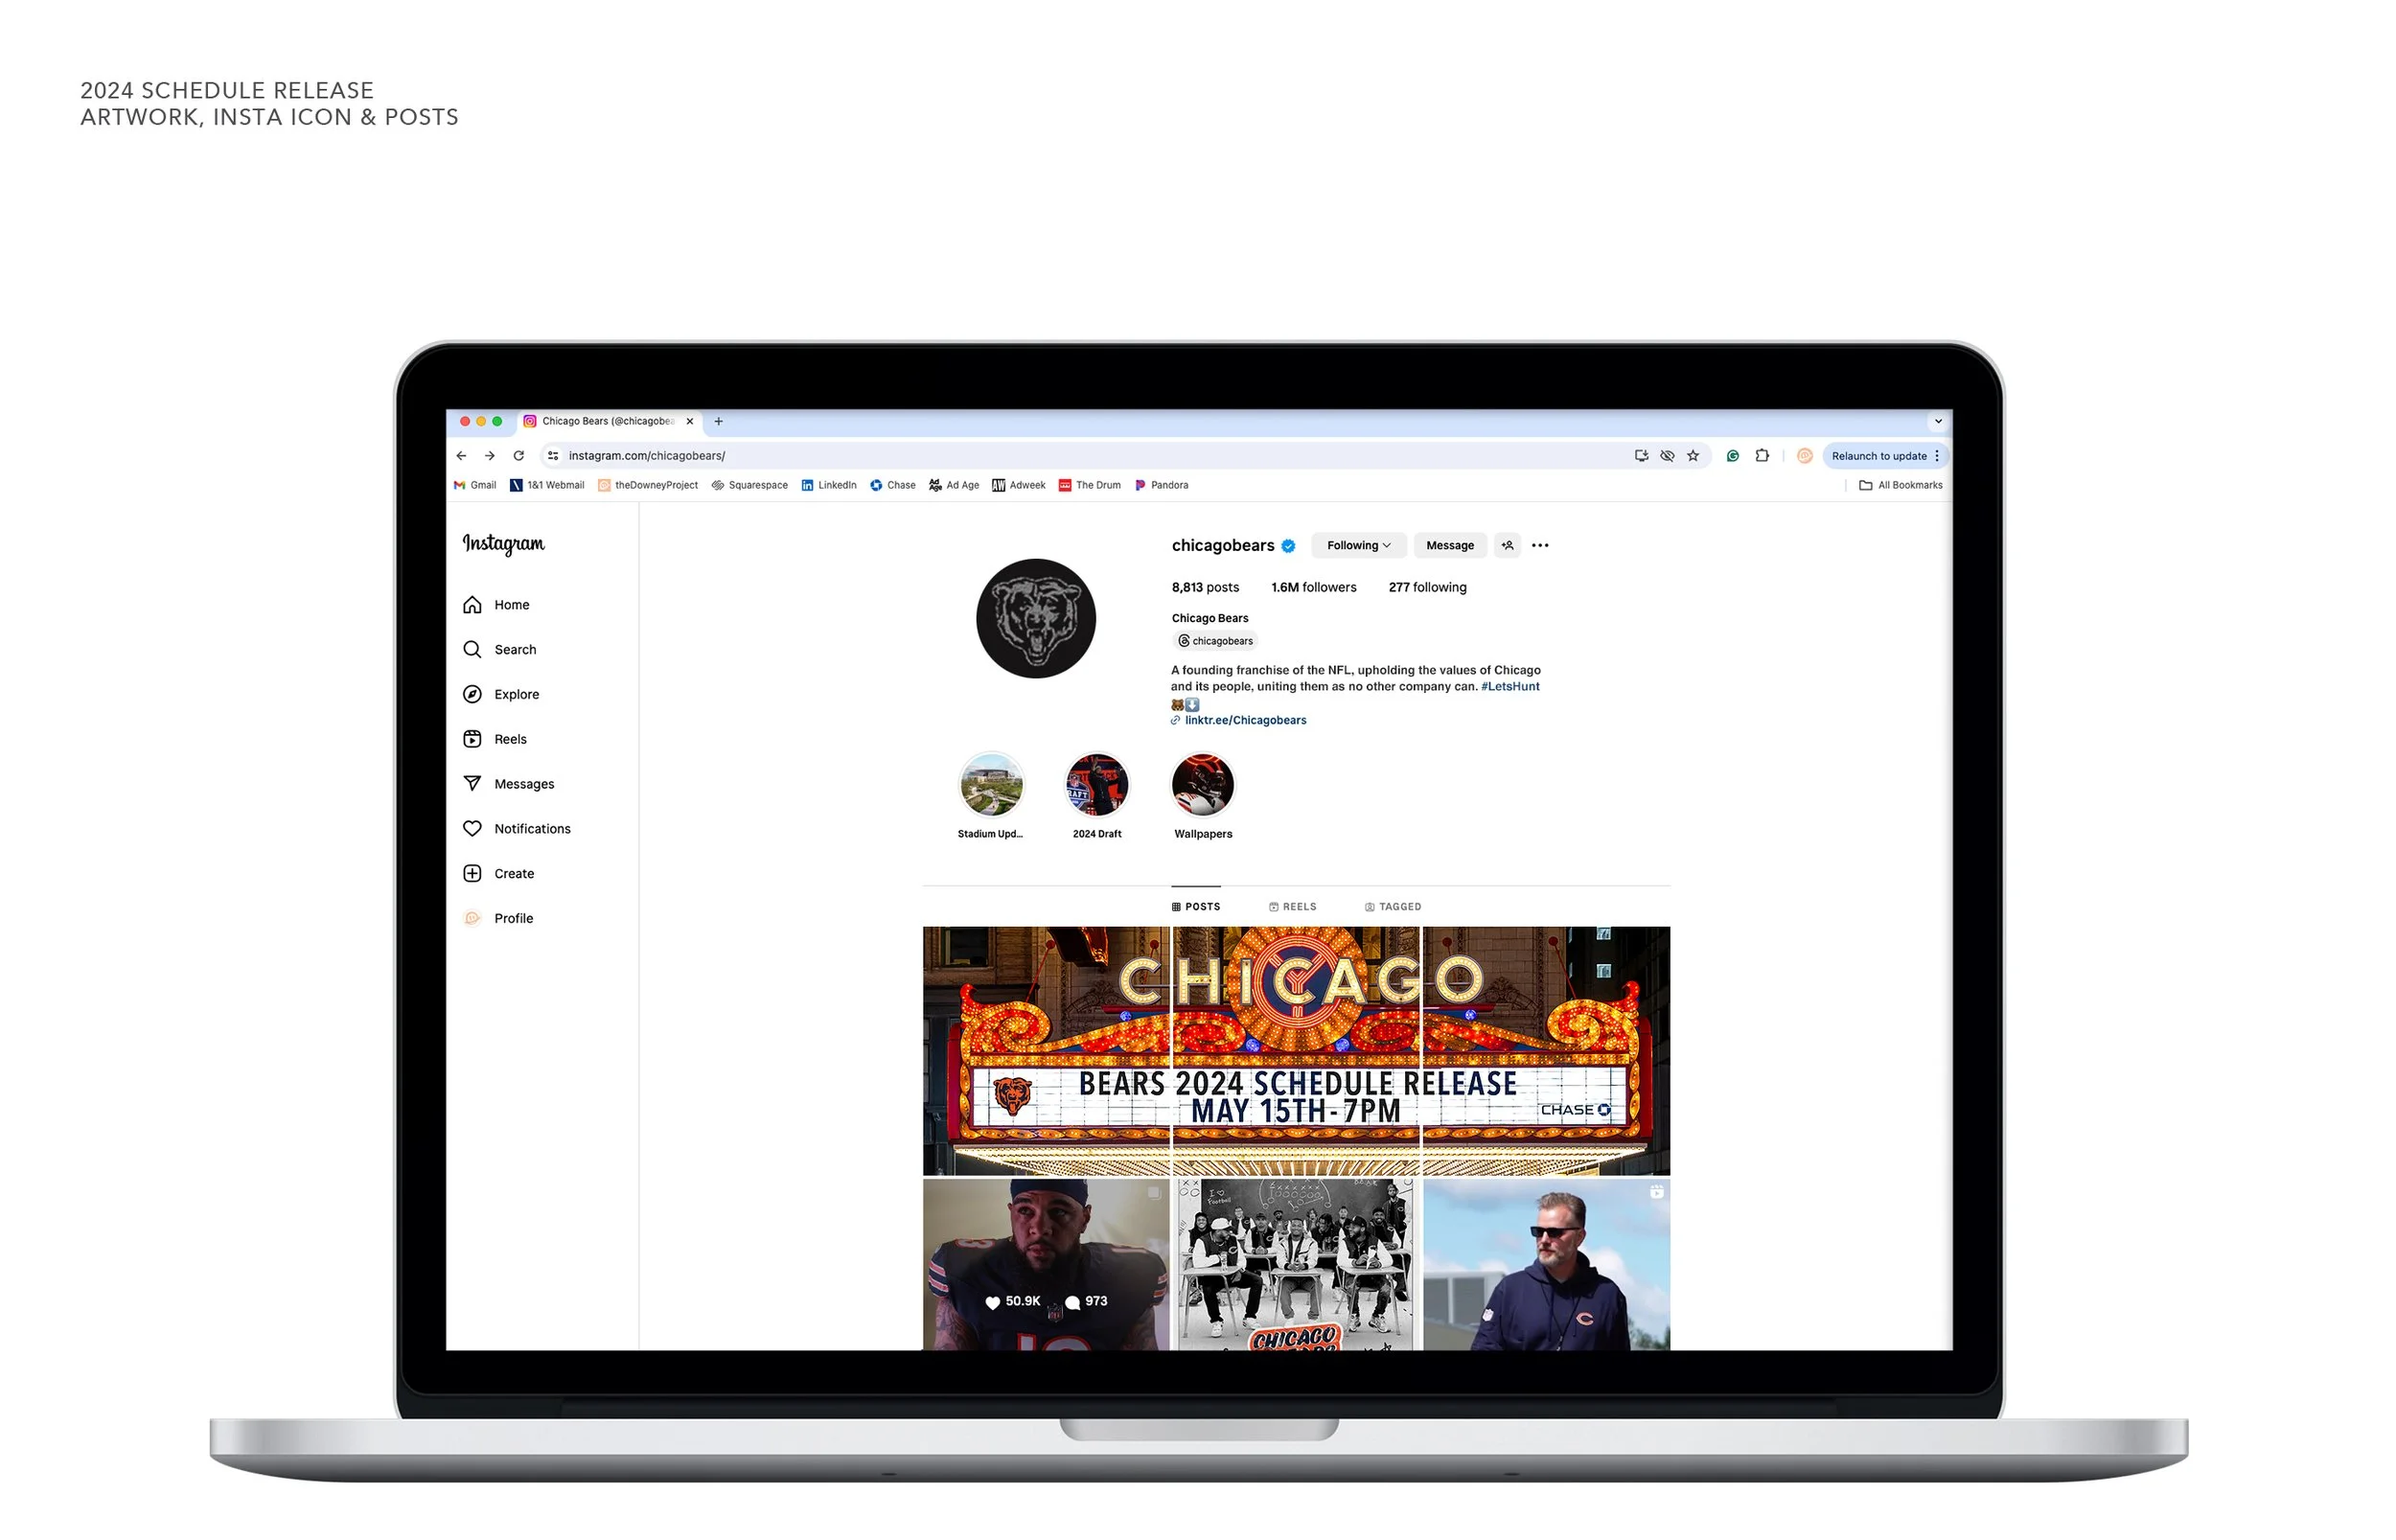Open the black-and-white classroom team post
Image resolution: width=2396 pixels, height=1540 pixels.
1296,1265
